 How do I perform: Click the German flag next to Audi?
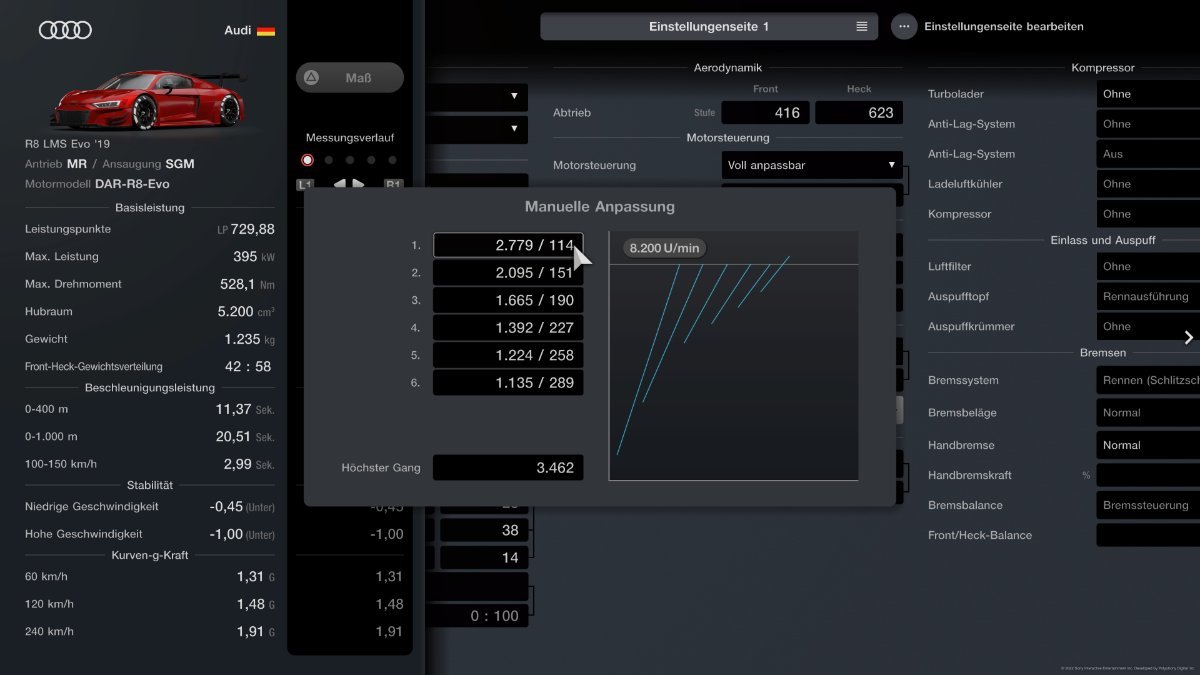click(266, 31)
